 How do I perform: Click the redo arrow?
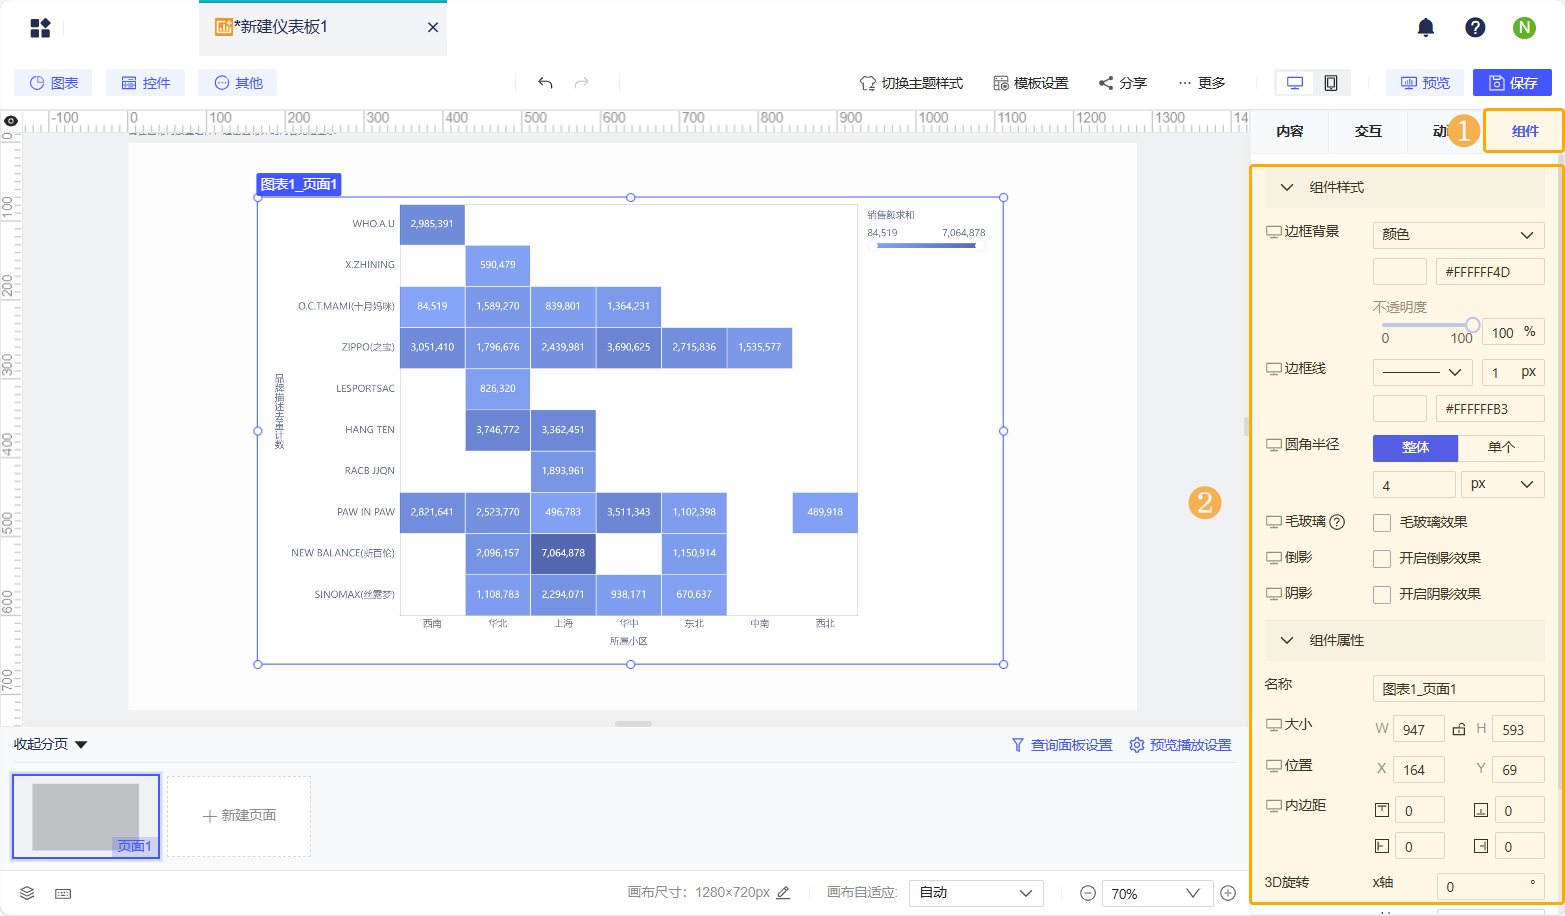pyautogui.click(x=582, y=83)
